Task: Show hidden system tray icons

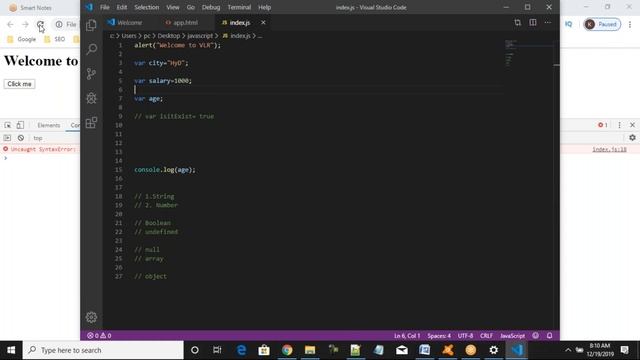Action: click(568, 350)
